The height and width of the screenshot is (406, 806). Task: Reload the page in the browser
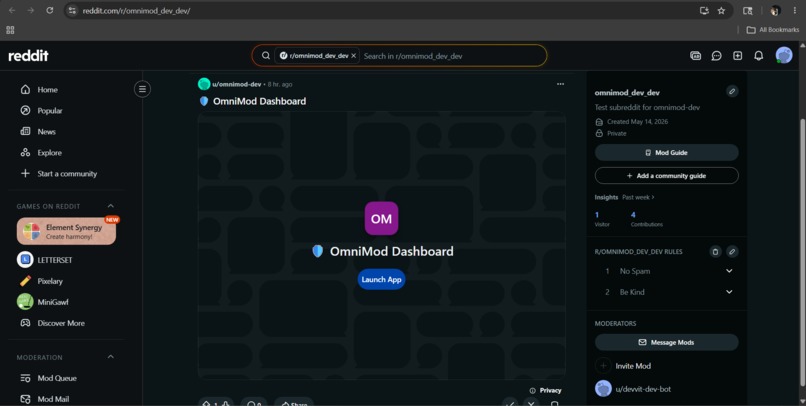pyautogui.click(x=49, y=10)
